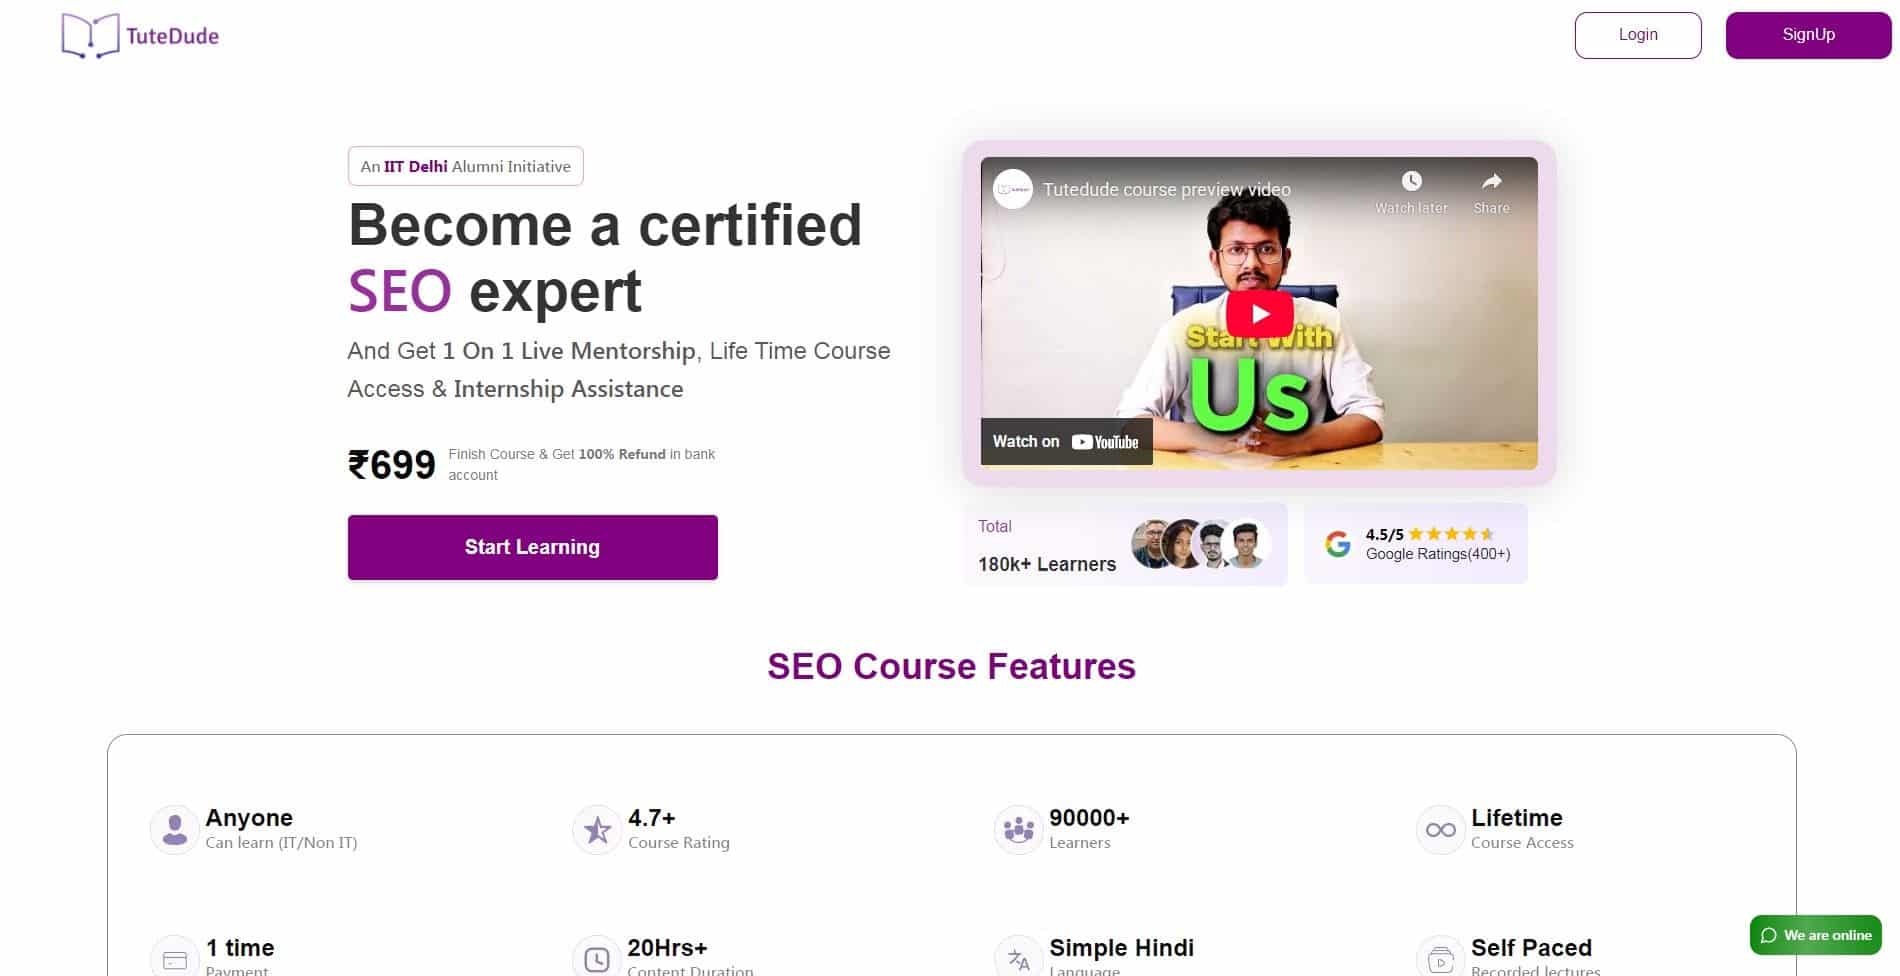Select the infinity icon for Lifetime access
This screenshot has height=976, width=1900.
tap(1440, 829)
